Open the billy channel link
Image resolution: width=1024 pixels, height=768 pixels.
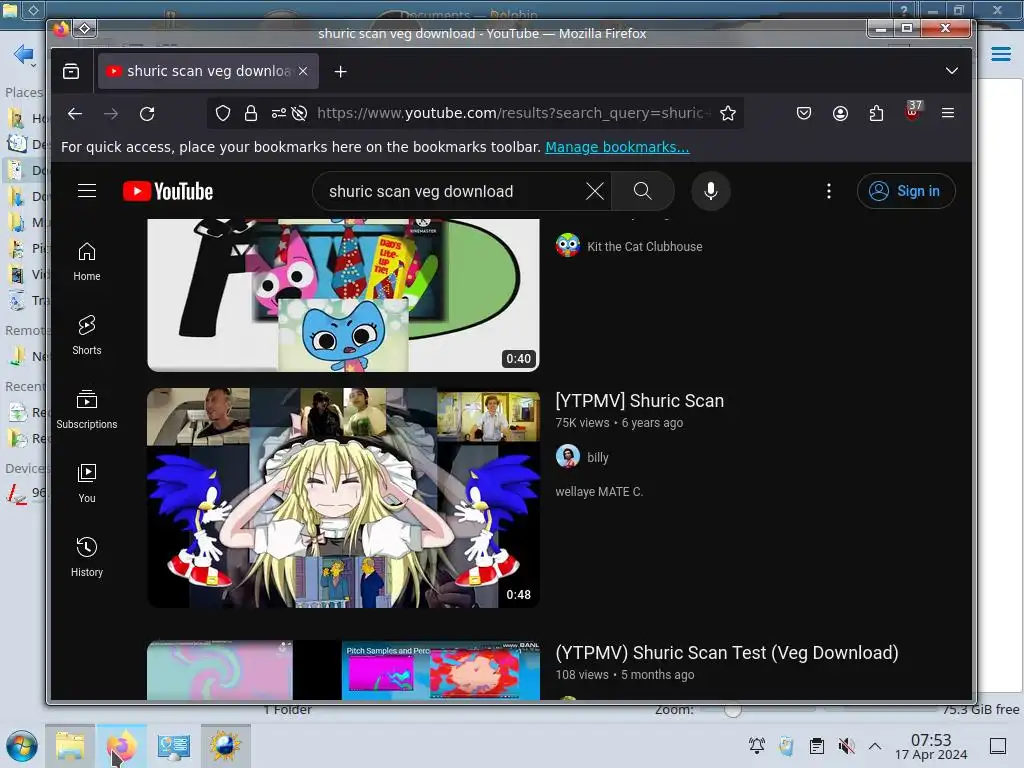click(597, 457)
